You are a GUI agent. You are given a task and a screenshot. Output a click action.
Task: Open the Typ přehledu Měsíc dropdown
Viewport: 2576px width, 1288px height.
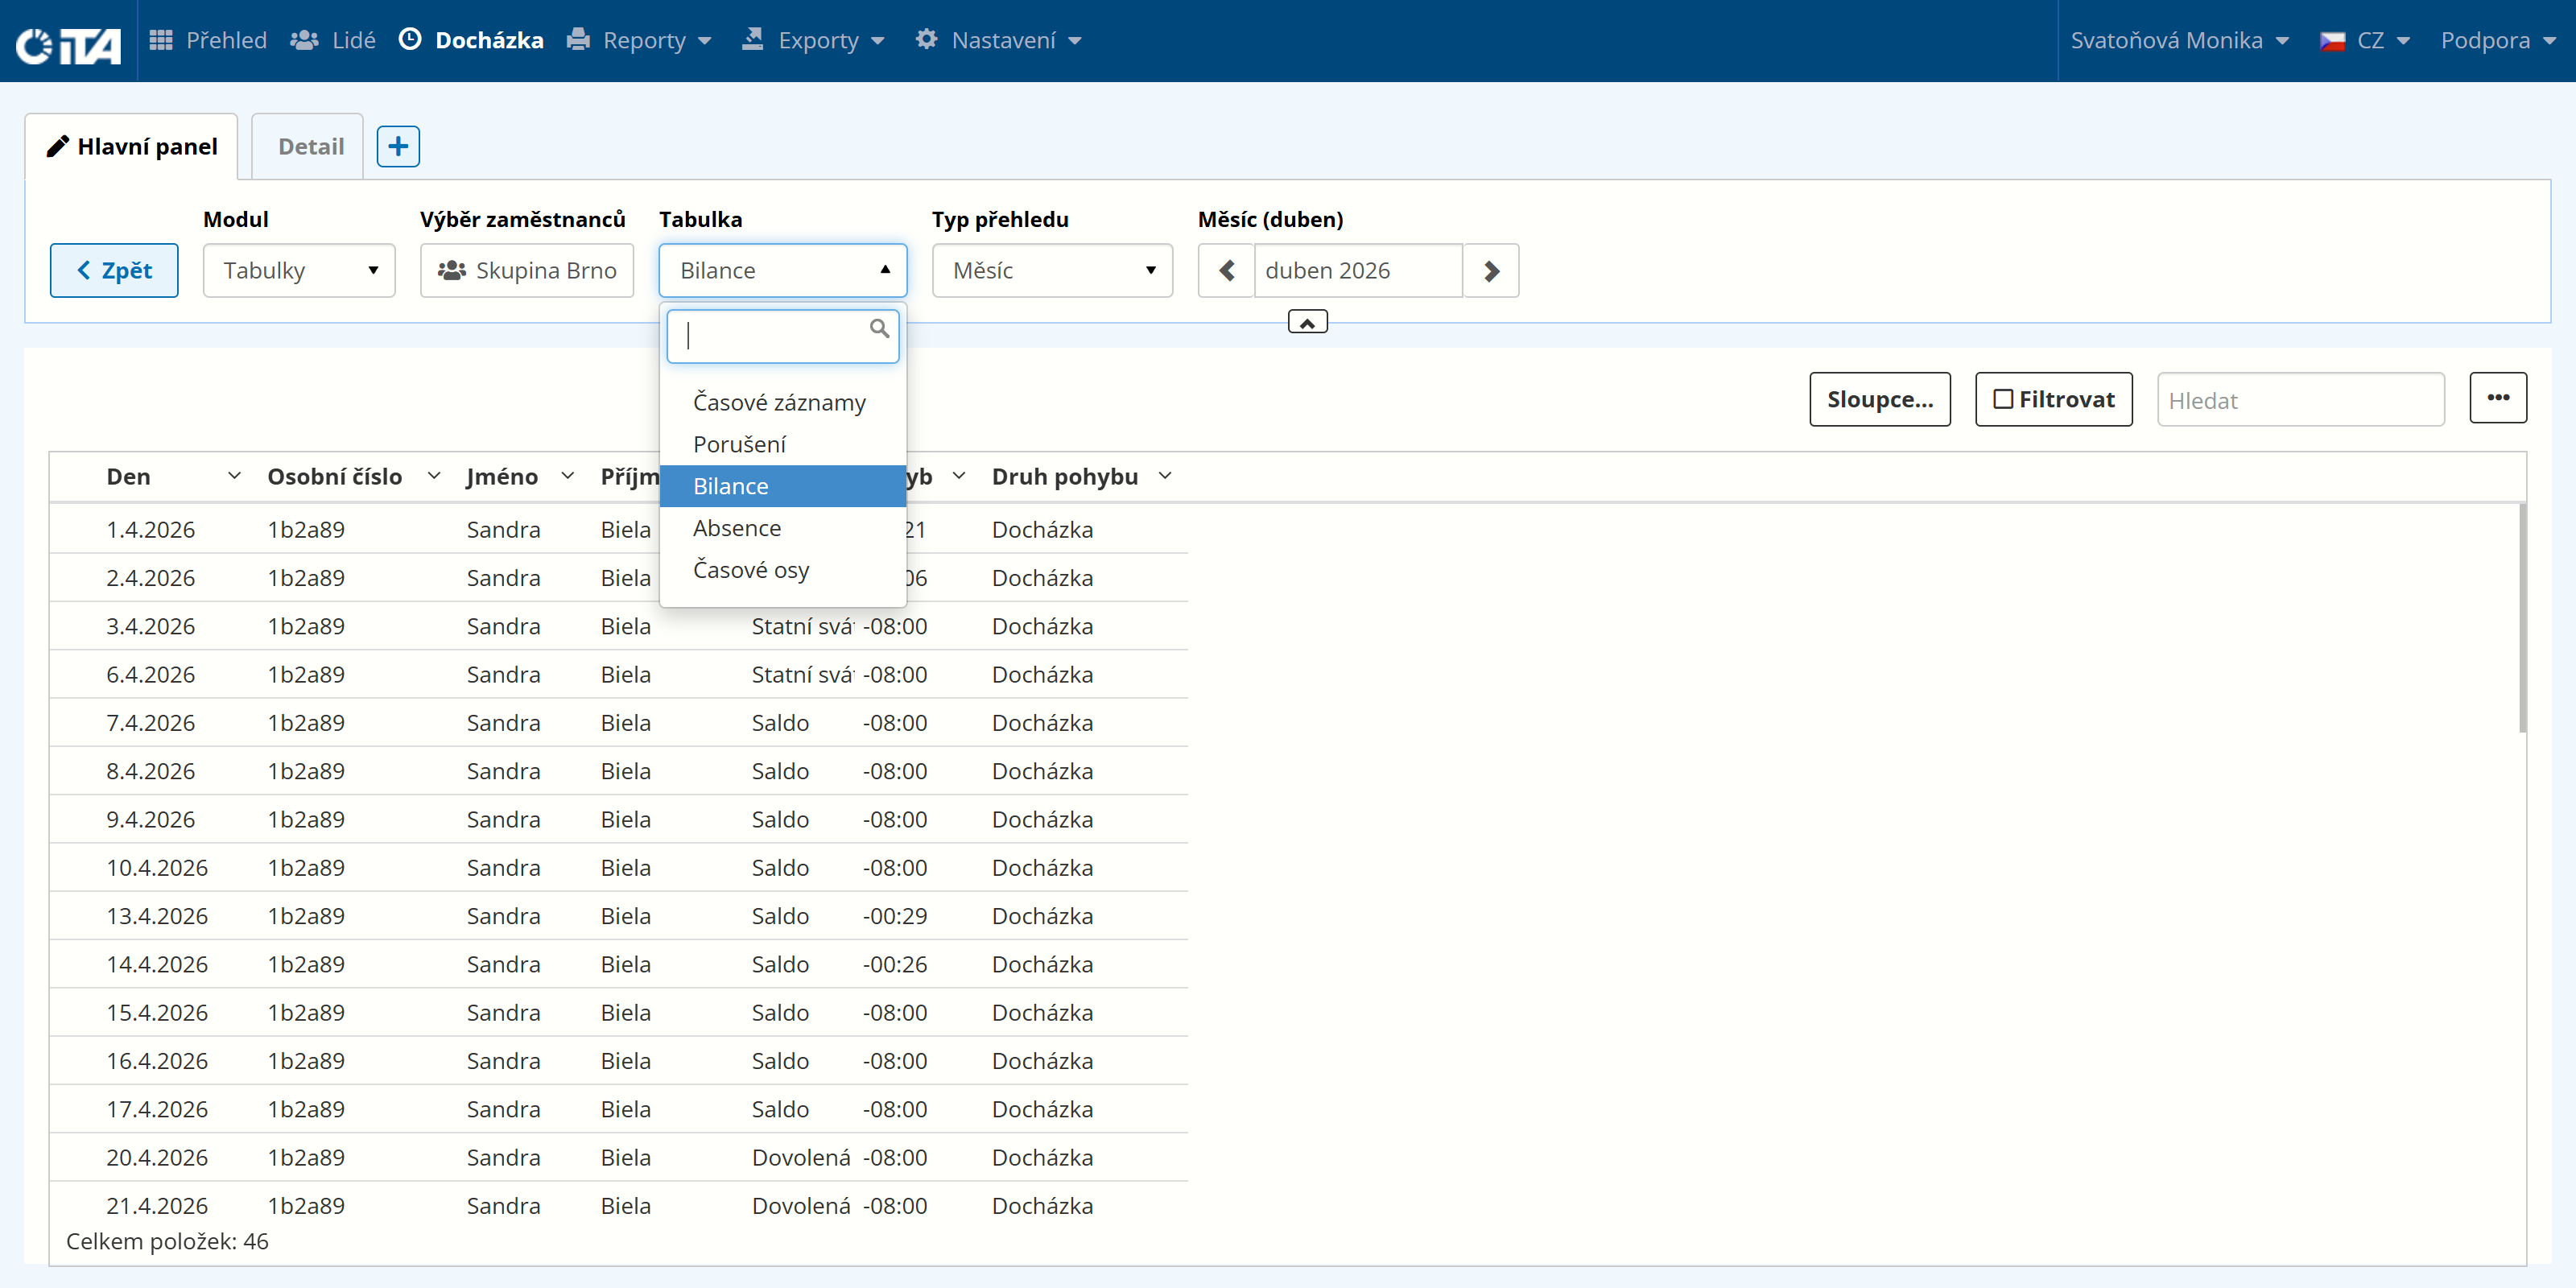[x=1052, y=270]
